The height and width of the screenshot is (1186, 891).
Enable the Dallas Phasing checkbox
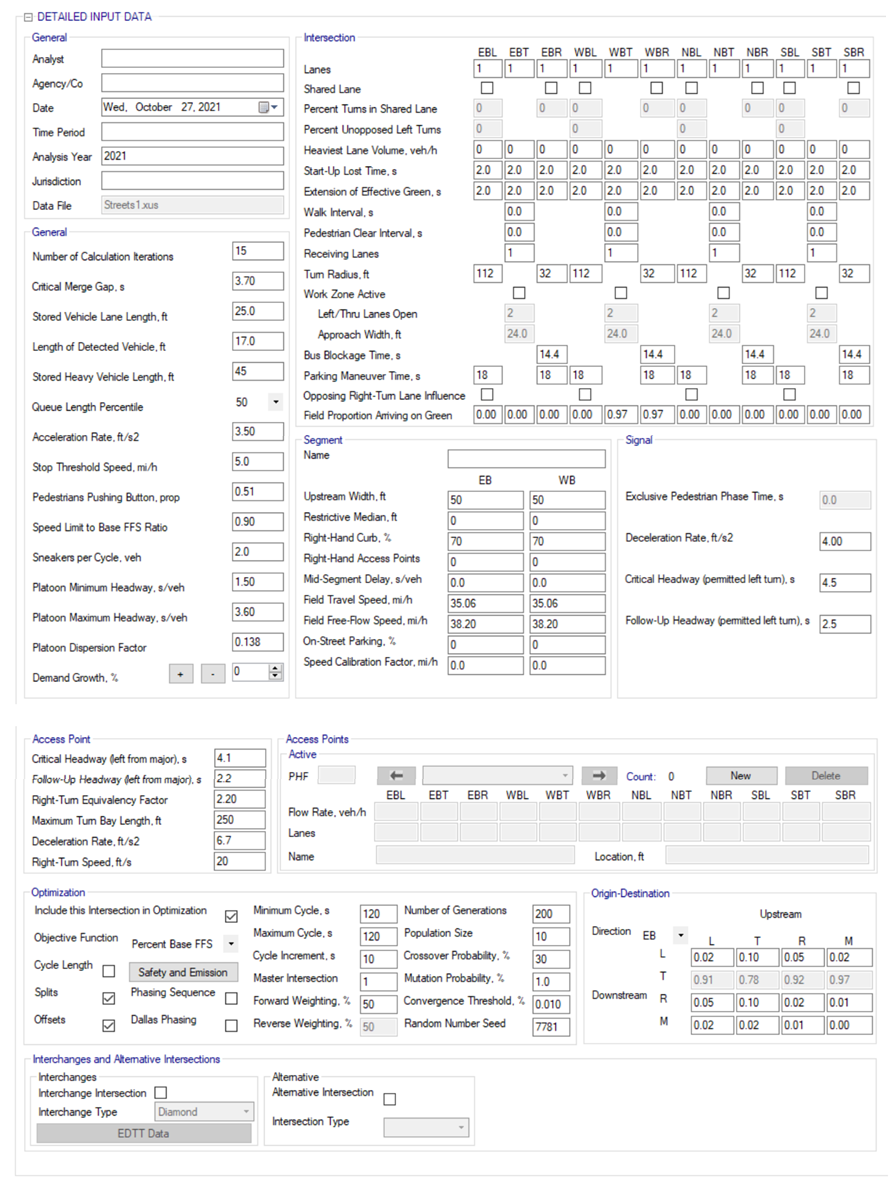(x=231, y=1026)
